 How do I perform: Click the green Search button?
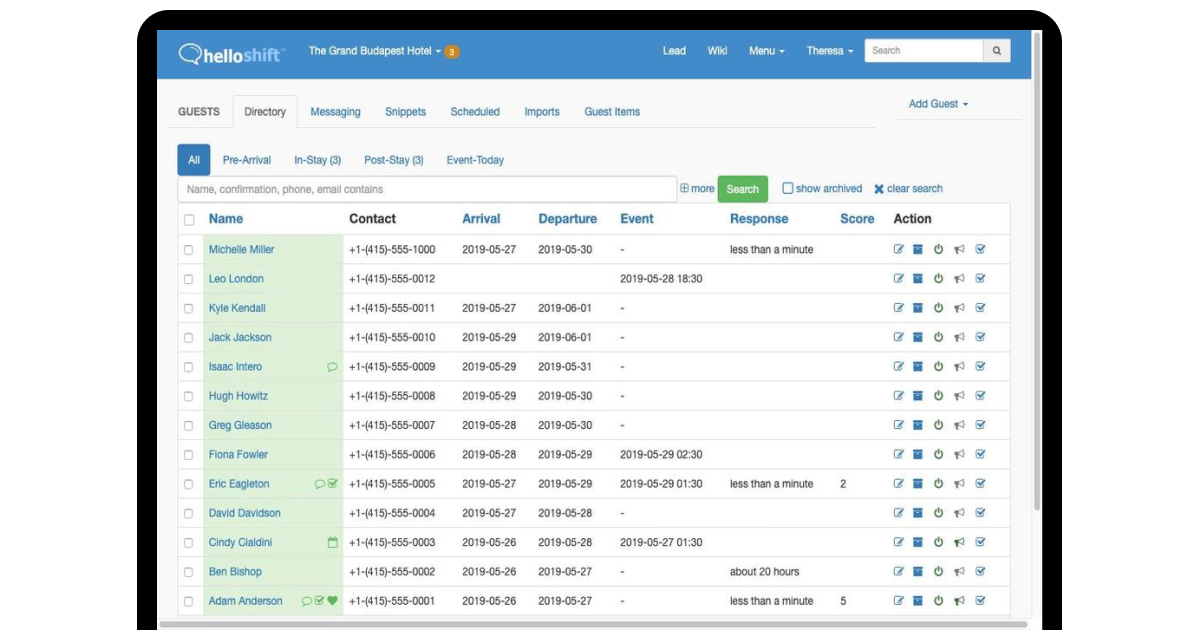coord(742,189)
